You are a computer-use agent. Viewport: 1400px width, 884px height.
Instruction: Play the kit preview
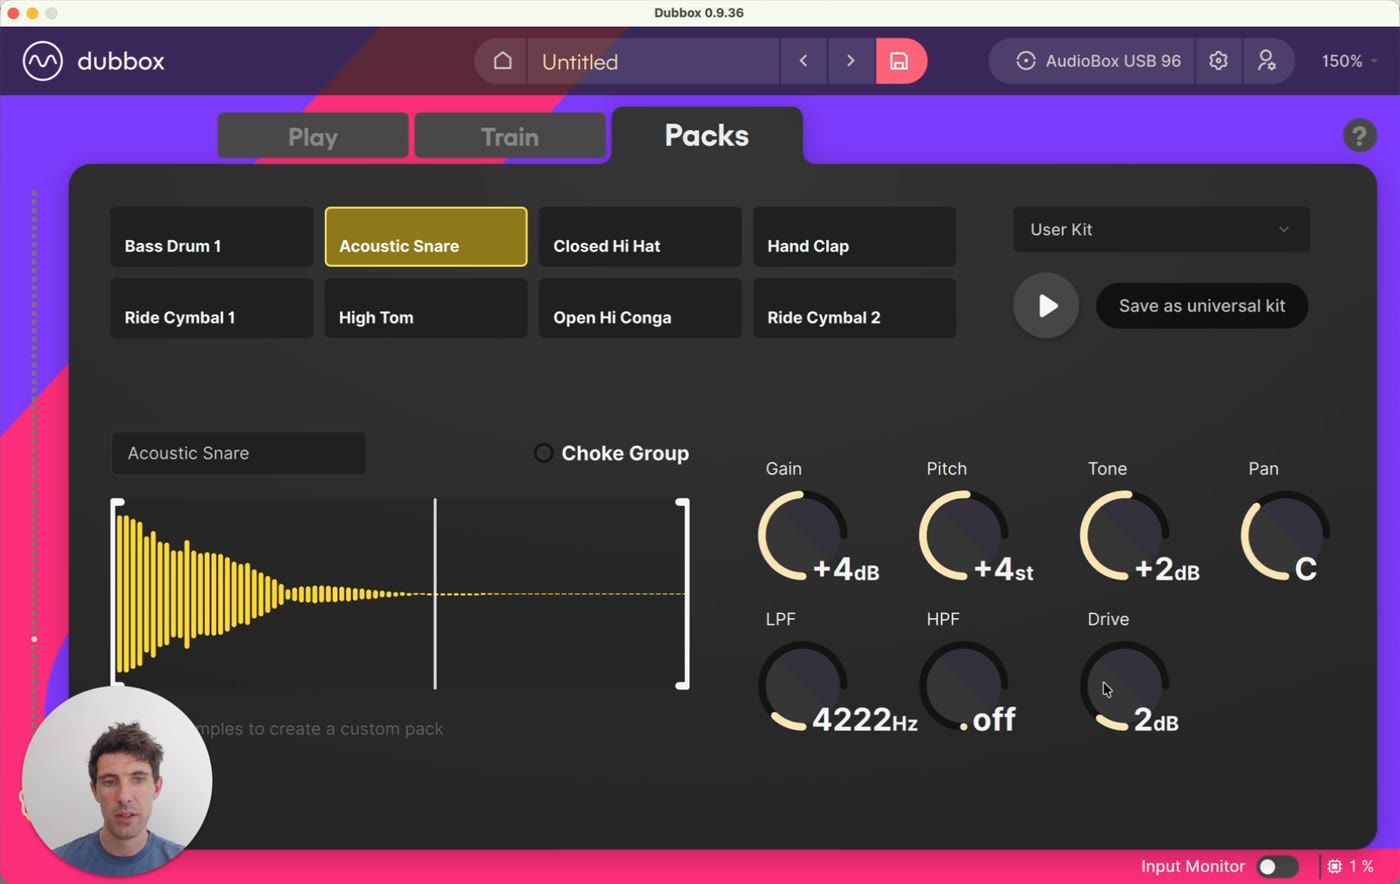[x=1046, y=305]
